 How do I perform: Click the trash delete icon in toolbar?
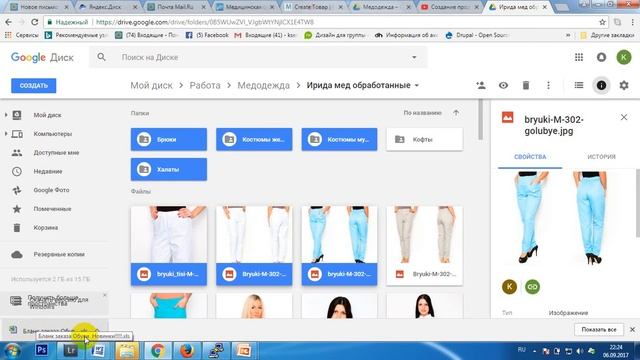tap(526, 85)
